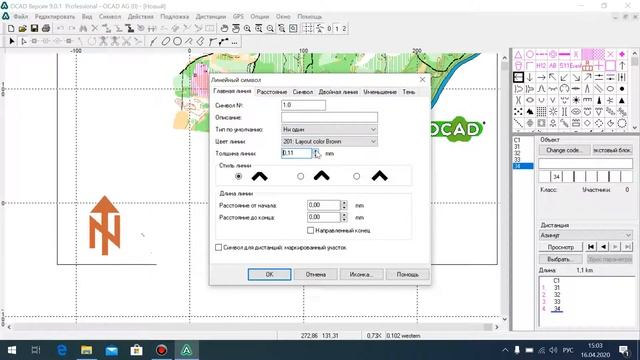Click the Windows Start button
640x360 pixels.
click(x=12, y=350)
